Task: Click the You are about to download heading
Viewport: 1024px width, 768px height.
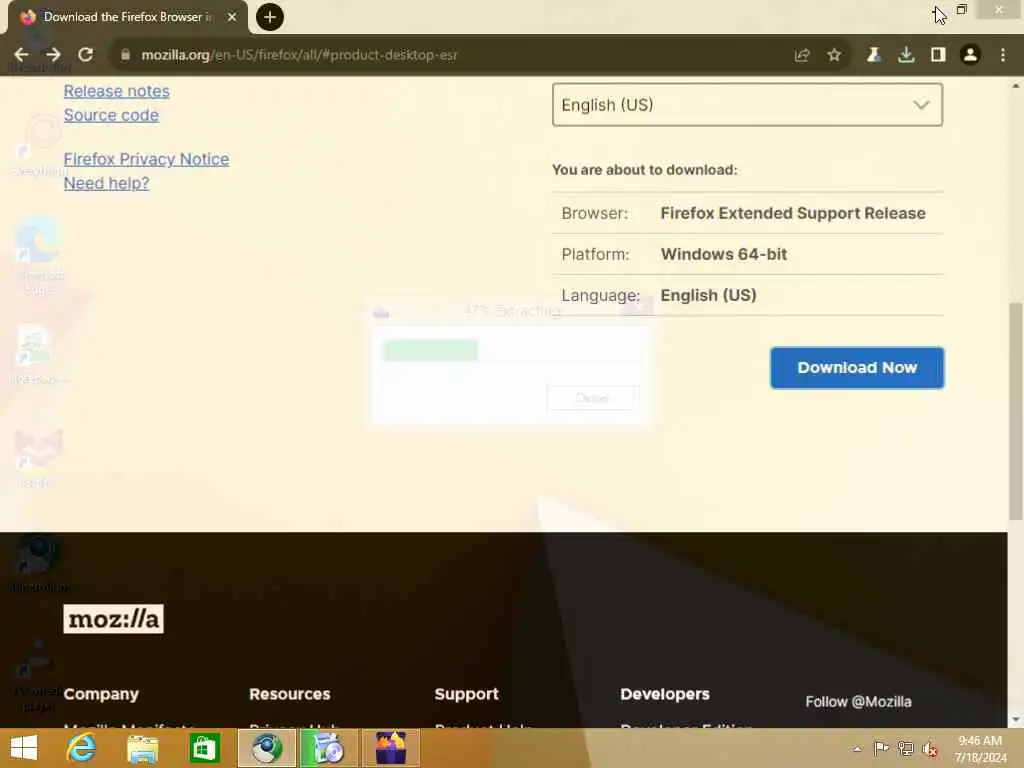Action: click(645, 170)
